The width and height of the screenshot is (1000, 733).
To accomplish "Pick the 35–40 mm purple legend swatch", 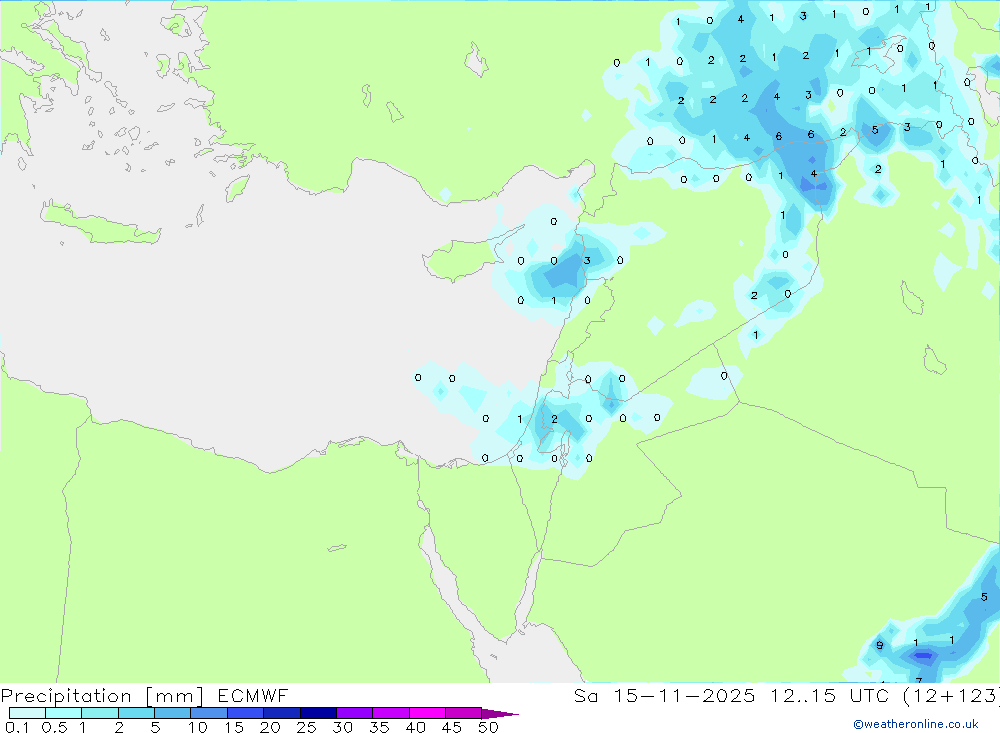I will (390, 713).
